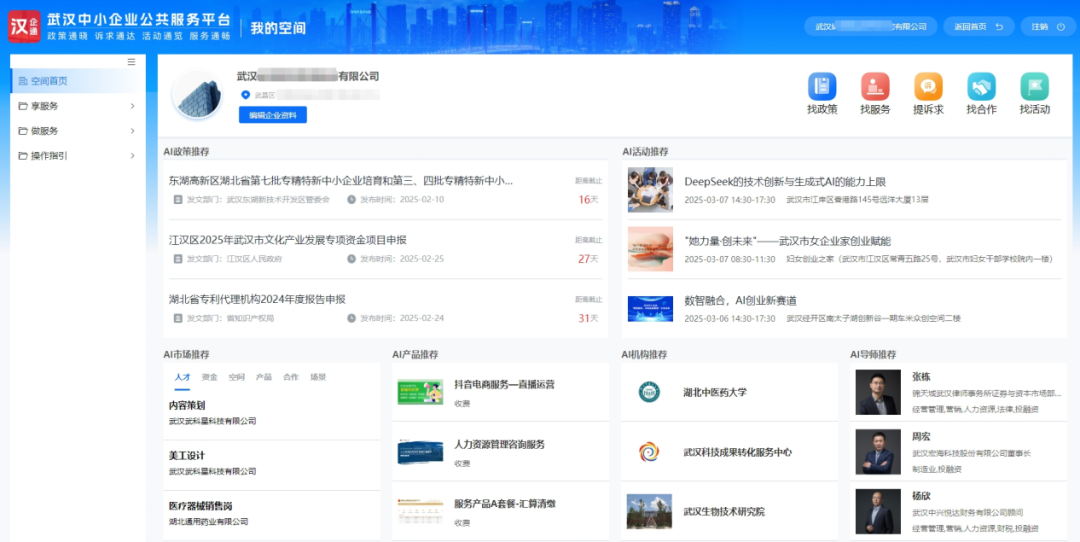Switch to the 资金 tab
Image resolution: width=1080 pixels, height=542 pixels.
click(209, 377)
